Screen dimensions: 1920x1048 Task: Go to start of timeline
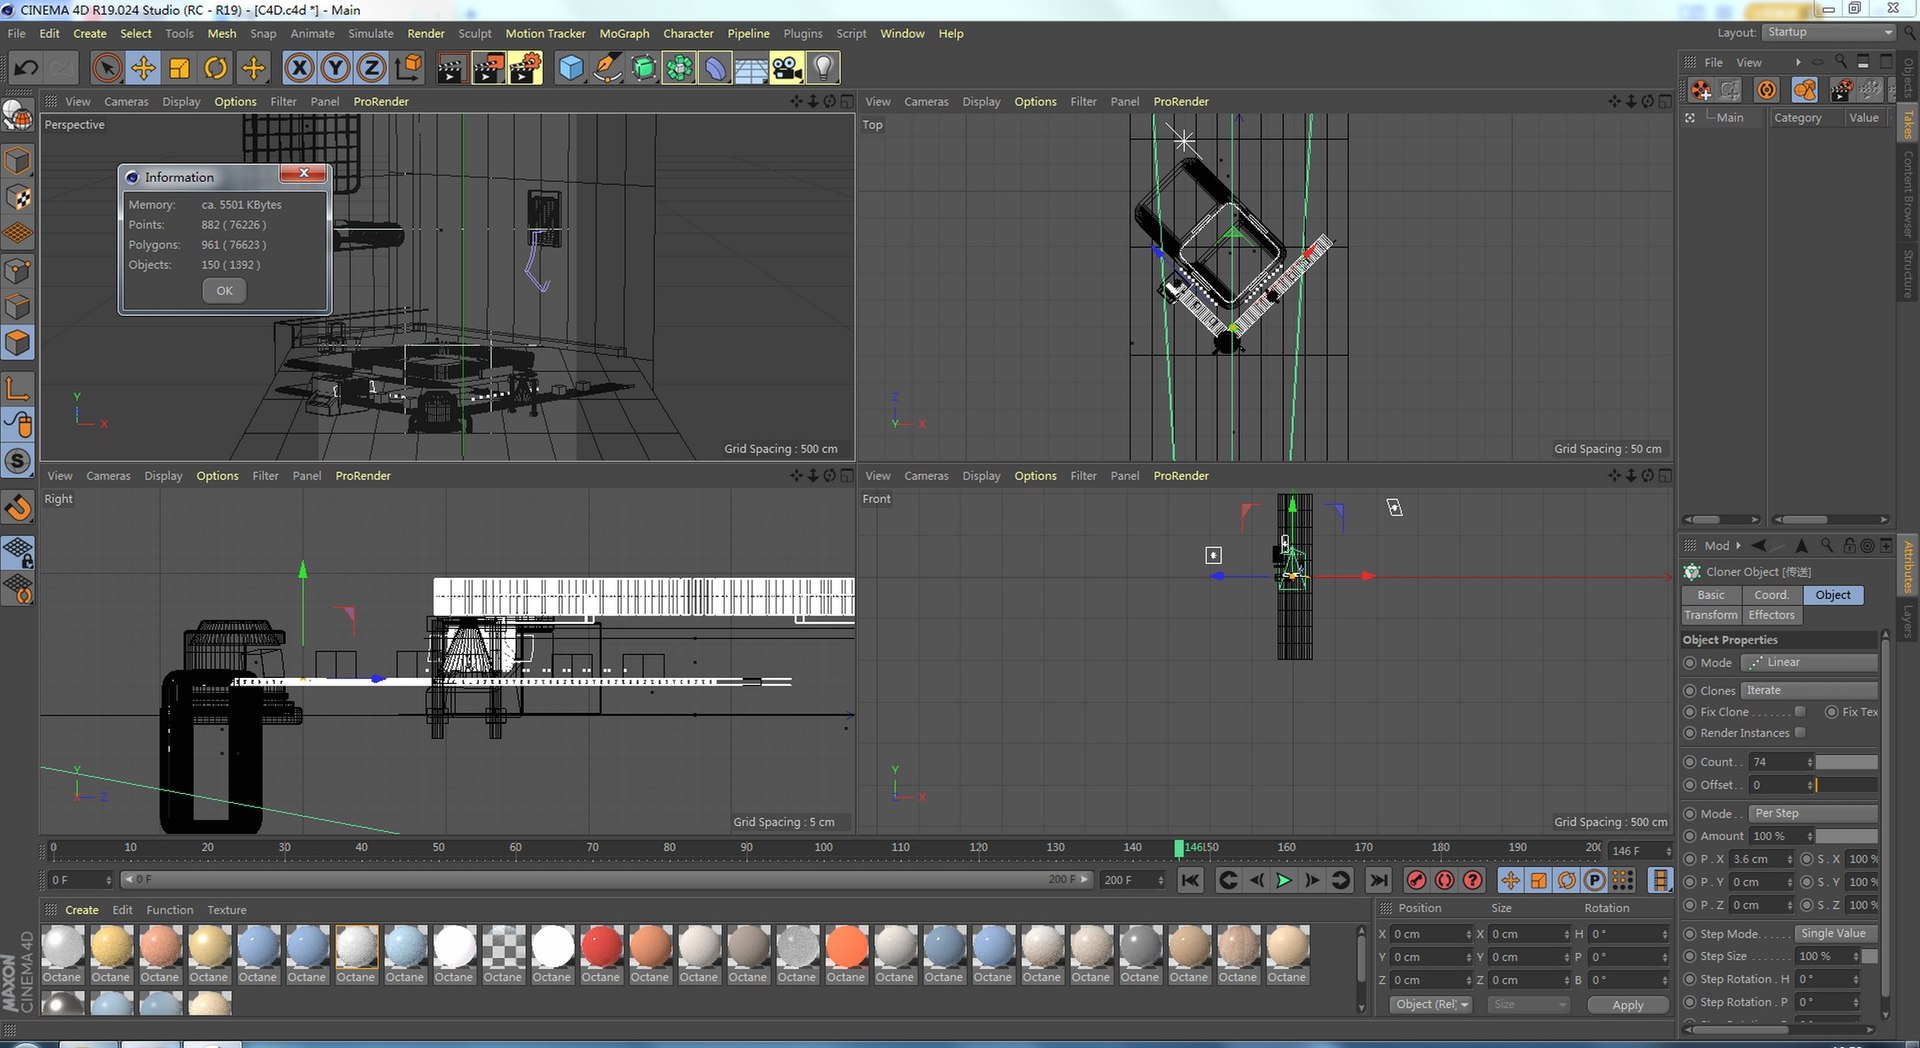click(x=1190, y=880)
